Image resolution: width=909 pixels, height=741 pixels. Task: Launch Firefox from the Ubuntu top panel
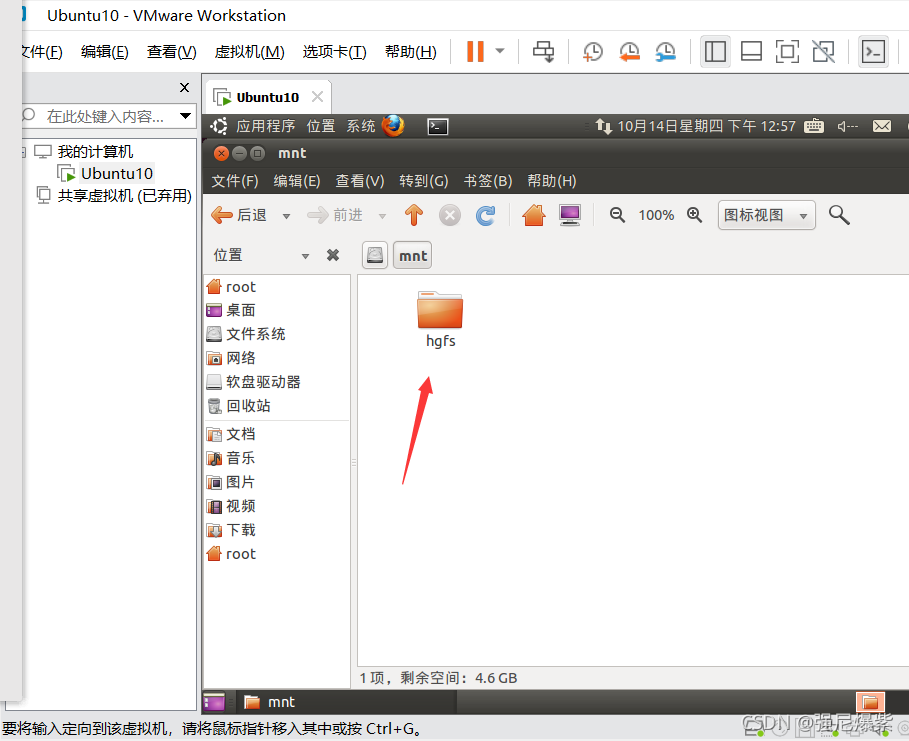(x=393, y=125)
